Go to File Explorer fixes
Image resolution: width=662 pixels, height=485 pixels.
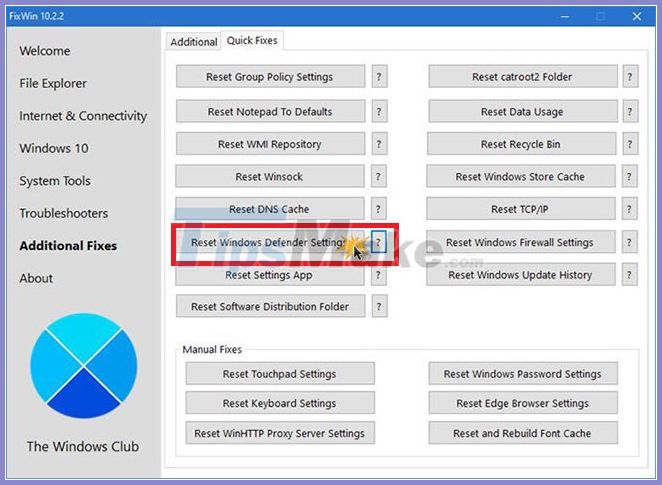click(x=53, y=83)
